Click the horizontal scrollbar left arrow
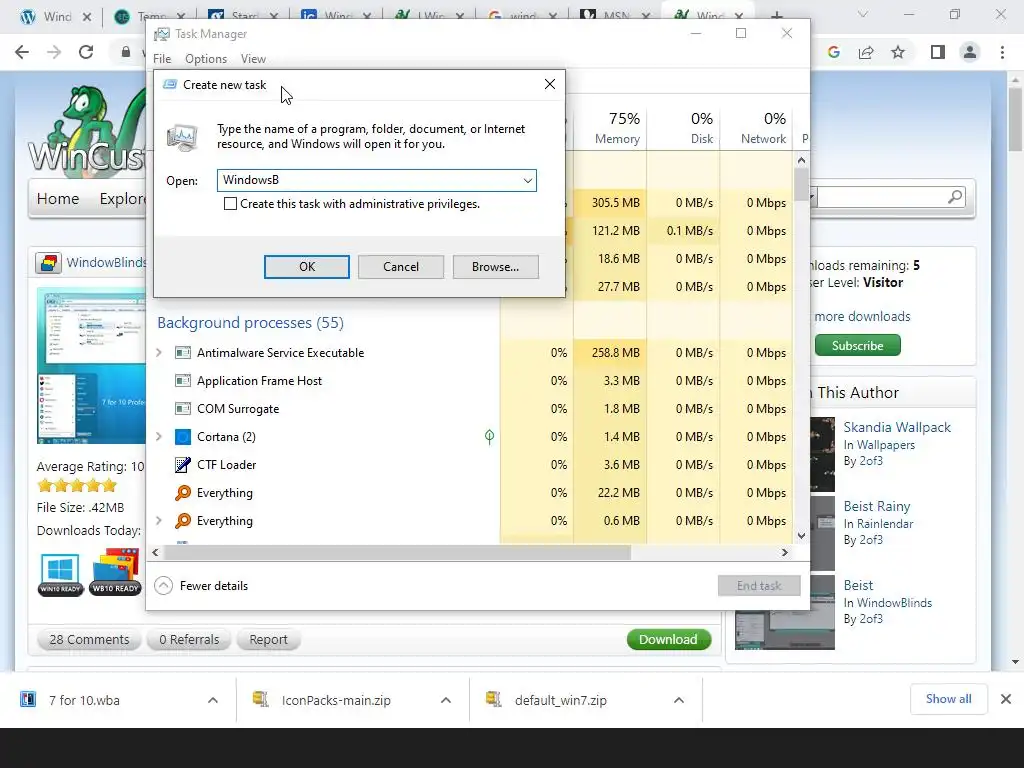The image size is (1024, 768). (155, 552)
